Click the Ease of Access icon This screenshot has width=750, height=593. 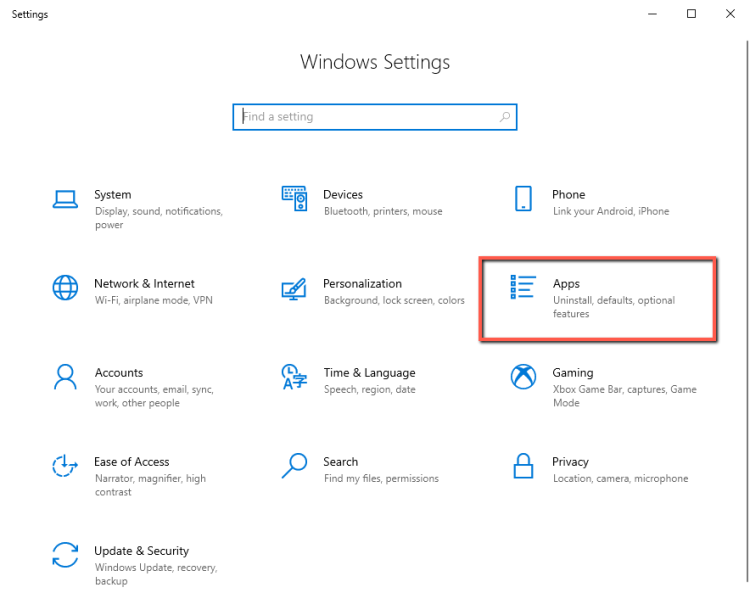(x=65, y=466)
